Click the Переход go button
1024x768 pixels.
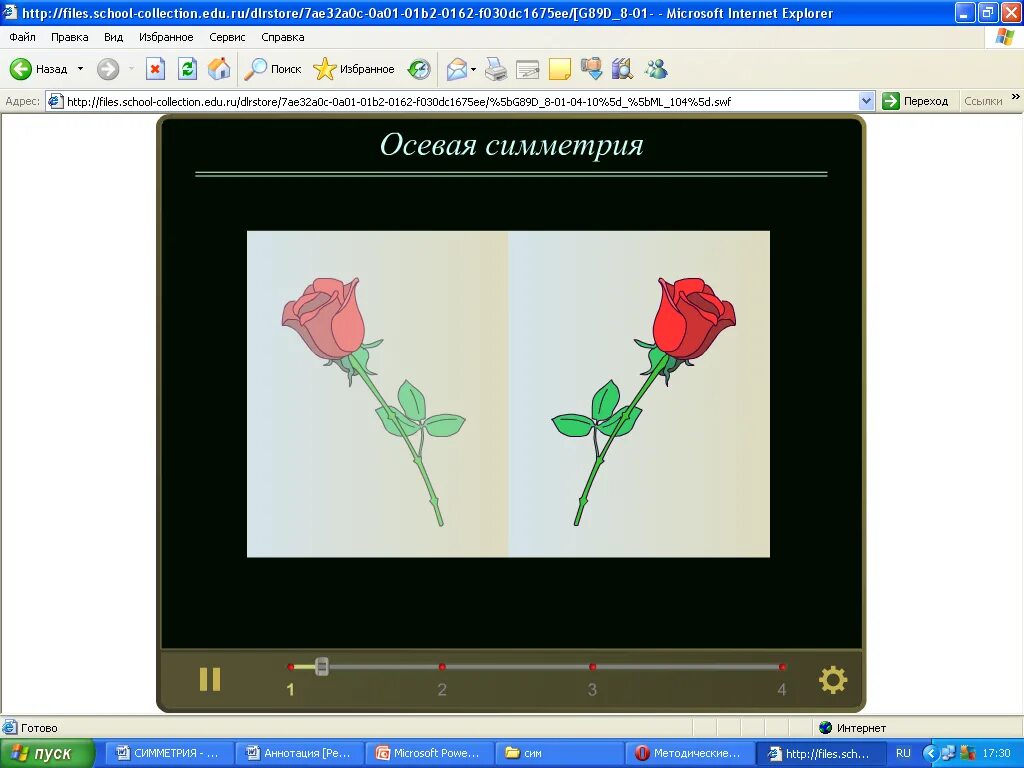(x=915, y=101)
